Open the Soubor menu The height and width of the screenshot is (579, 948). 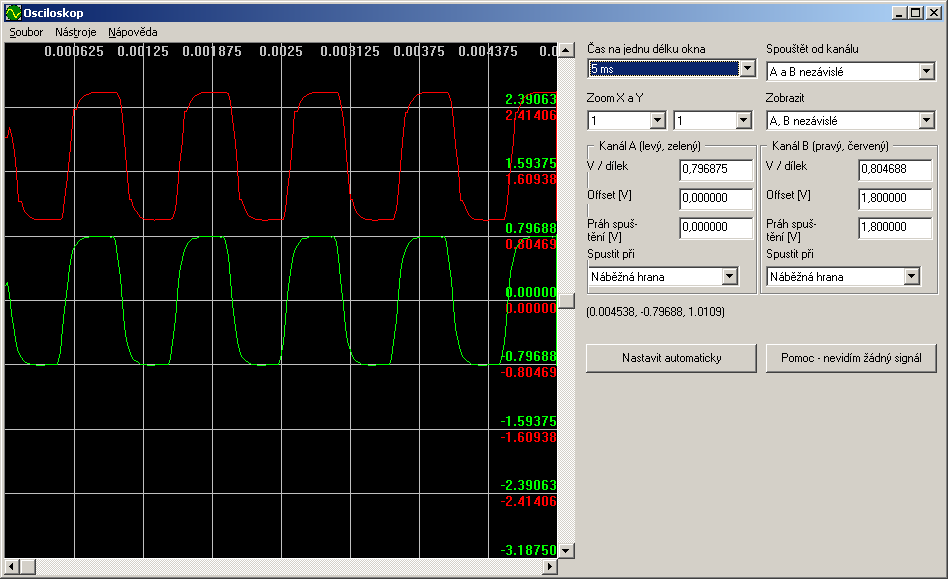[x=26, y=32]
